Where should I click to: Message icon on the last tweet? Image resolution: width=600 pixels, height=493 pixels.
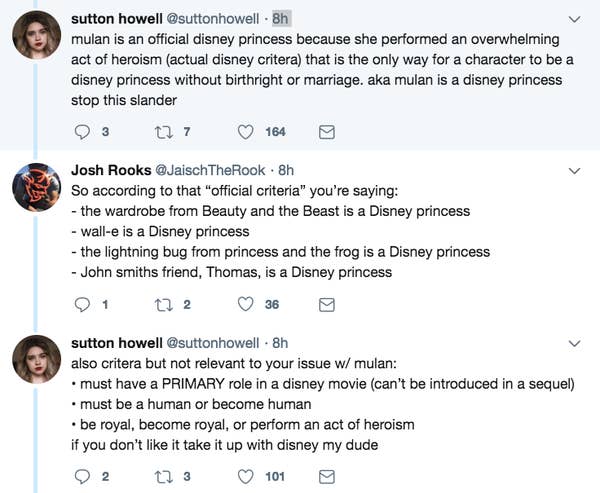coord(326,477)
